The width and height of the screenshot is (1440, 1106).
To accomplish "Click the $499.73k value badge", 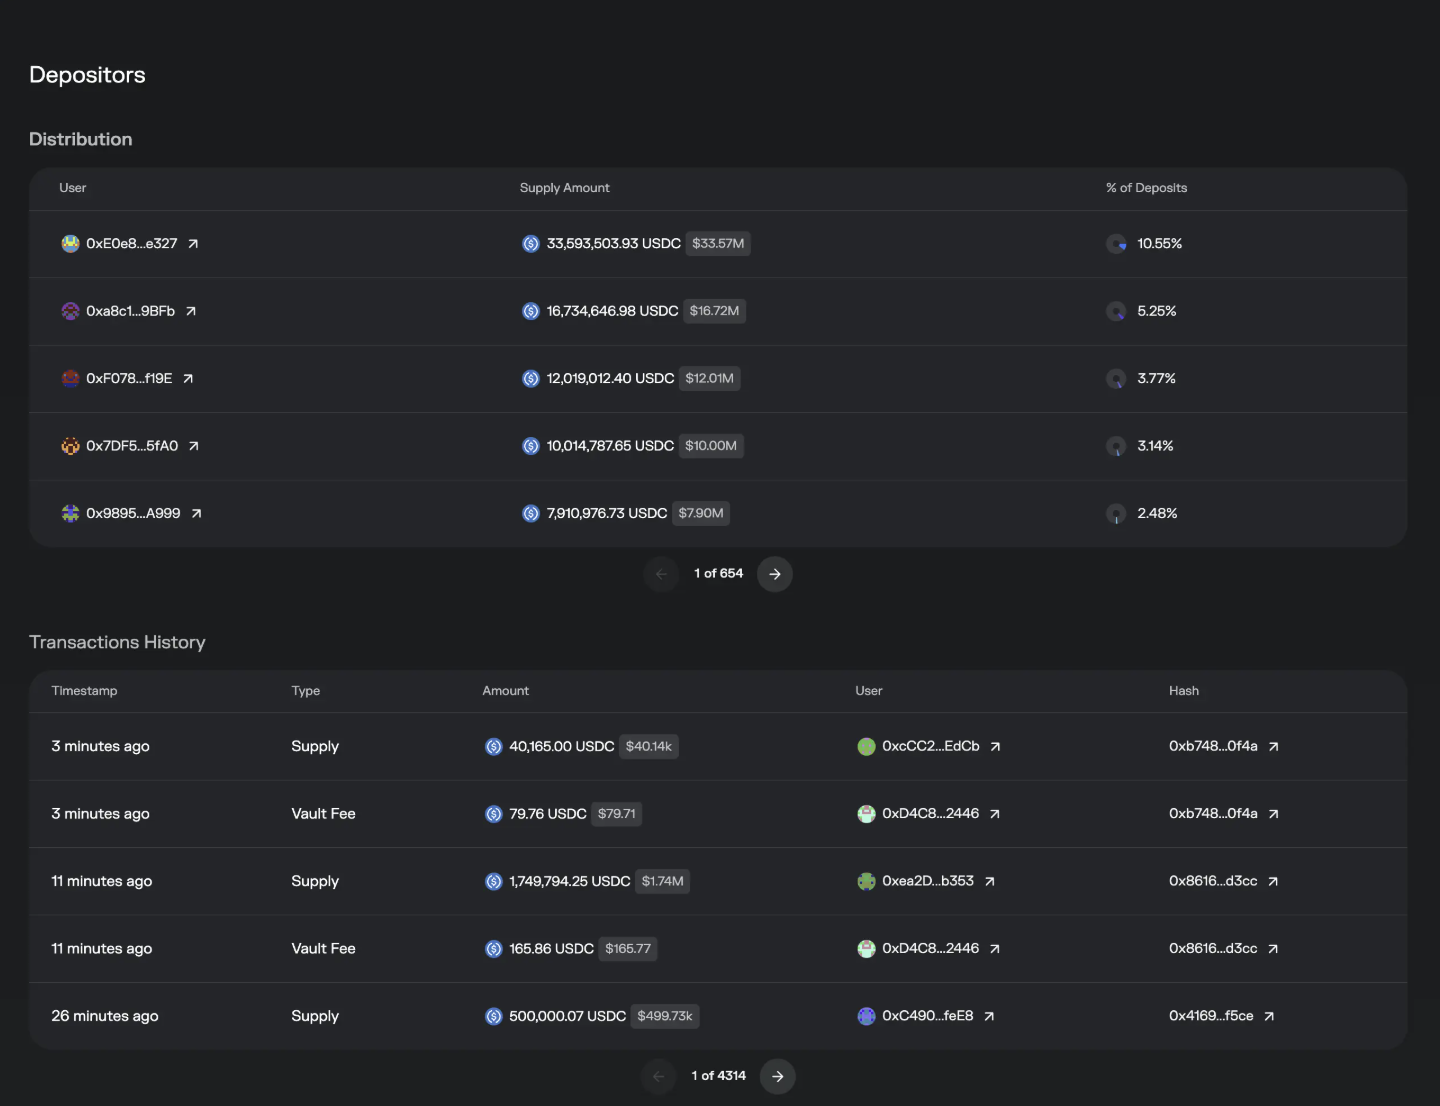I will click(x=665, y=1016).
